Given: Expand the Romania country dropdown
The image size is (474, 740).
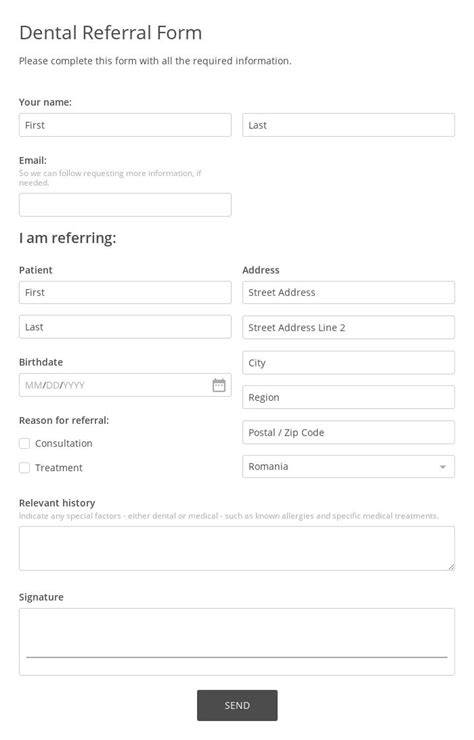Looking at the screenshot, I should 348,466.
